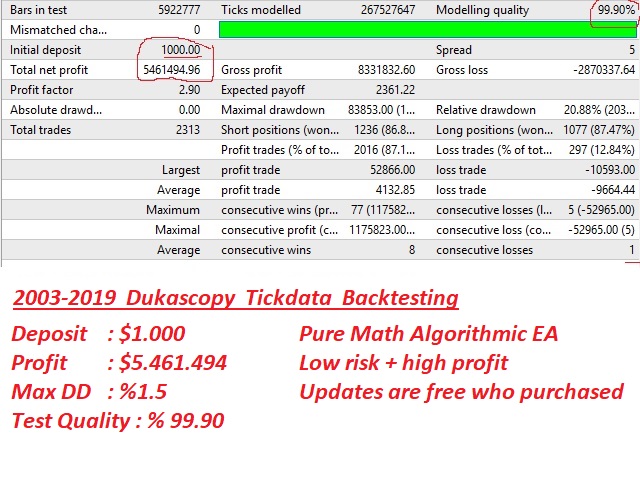This screenshot has width=640, height=480.
Task: Click average loss trade value -9664.44
Action: tap(613, 190)
